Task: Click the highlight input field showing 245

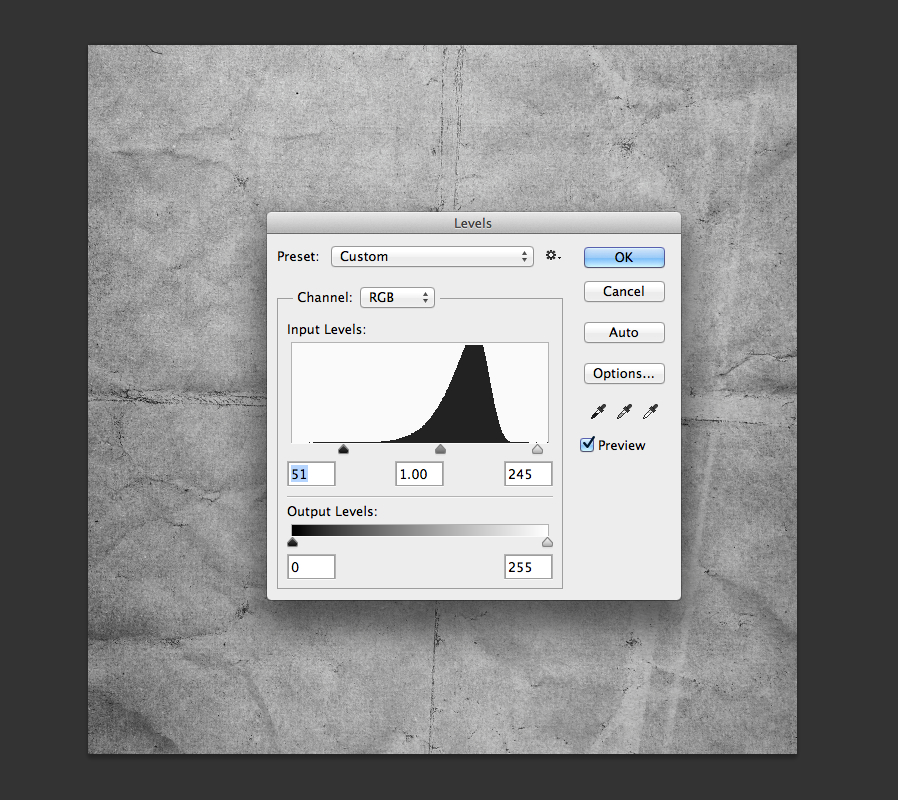Action: (527, 473)
